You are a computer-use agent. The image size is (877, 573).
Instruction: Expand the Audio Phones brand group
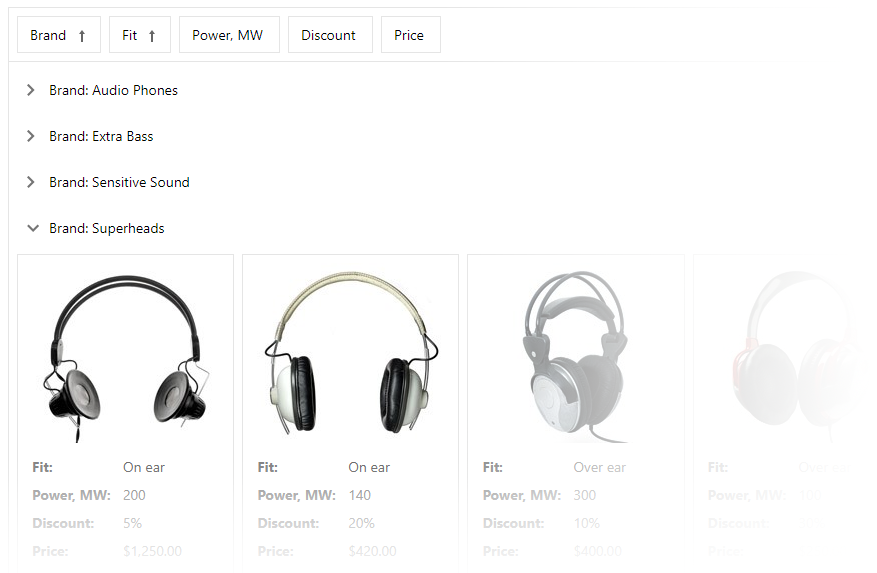coord(31,90)
